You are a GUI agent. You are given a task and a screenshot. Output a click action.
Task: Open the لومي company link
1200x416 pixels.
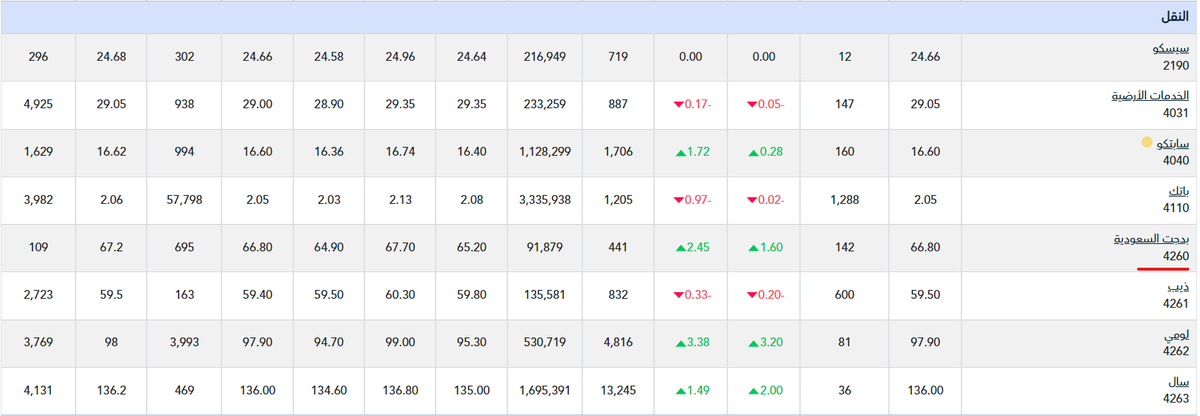coord(1178,333)
